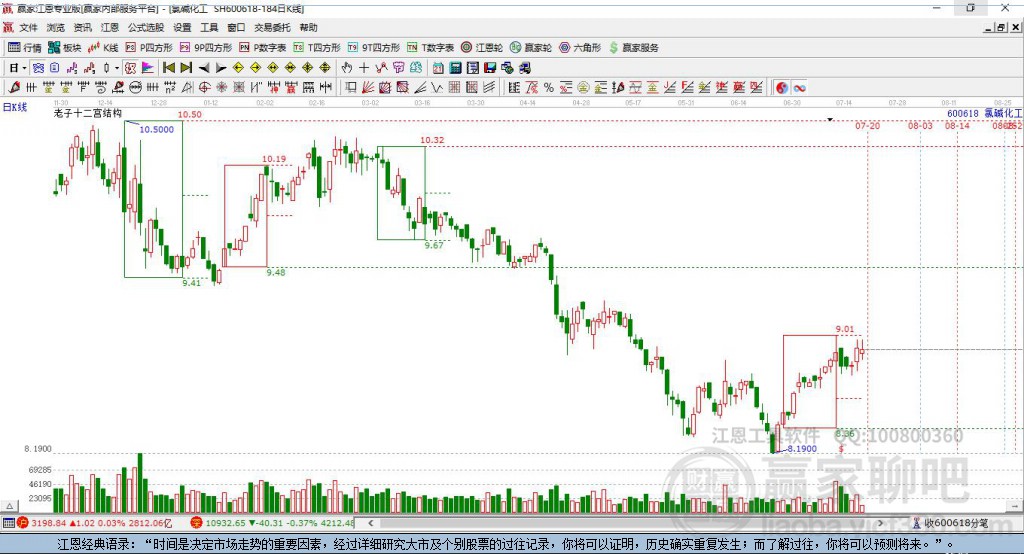
Task: Open the 帮助 menu
Action: [x=308, y=27]
